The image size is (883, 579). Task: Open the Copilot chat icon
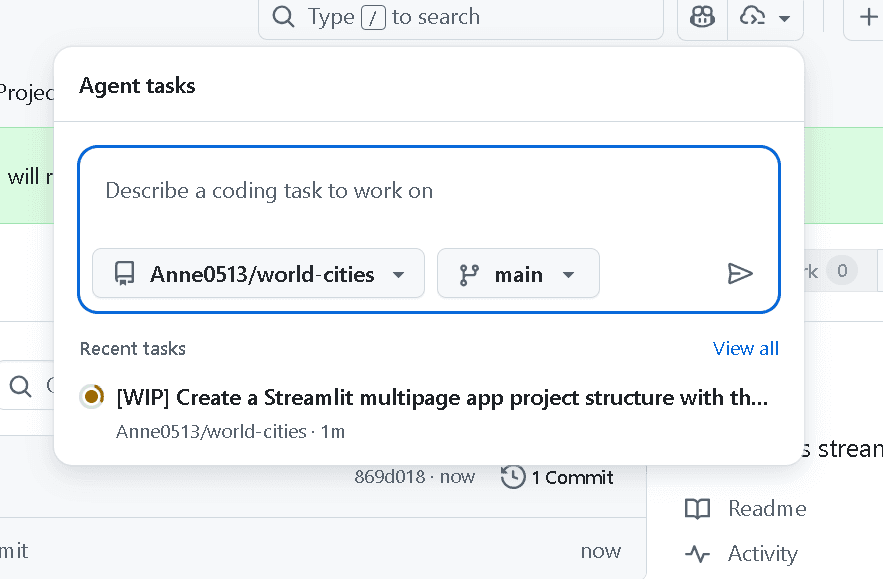click(x=702, y=17)
